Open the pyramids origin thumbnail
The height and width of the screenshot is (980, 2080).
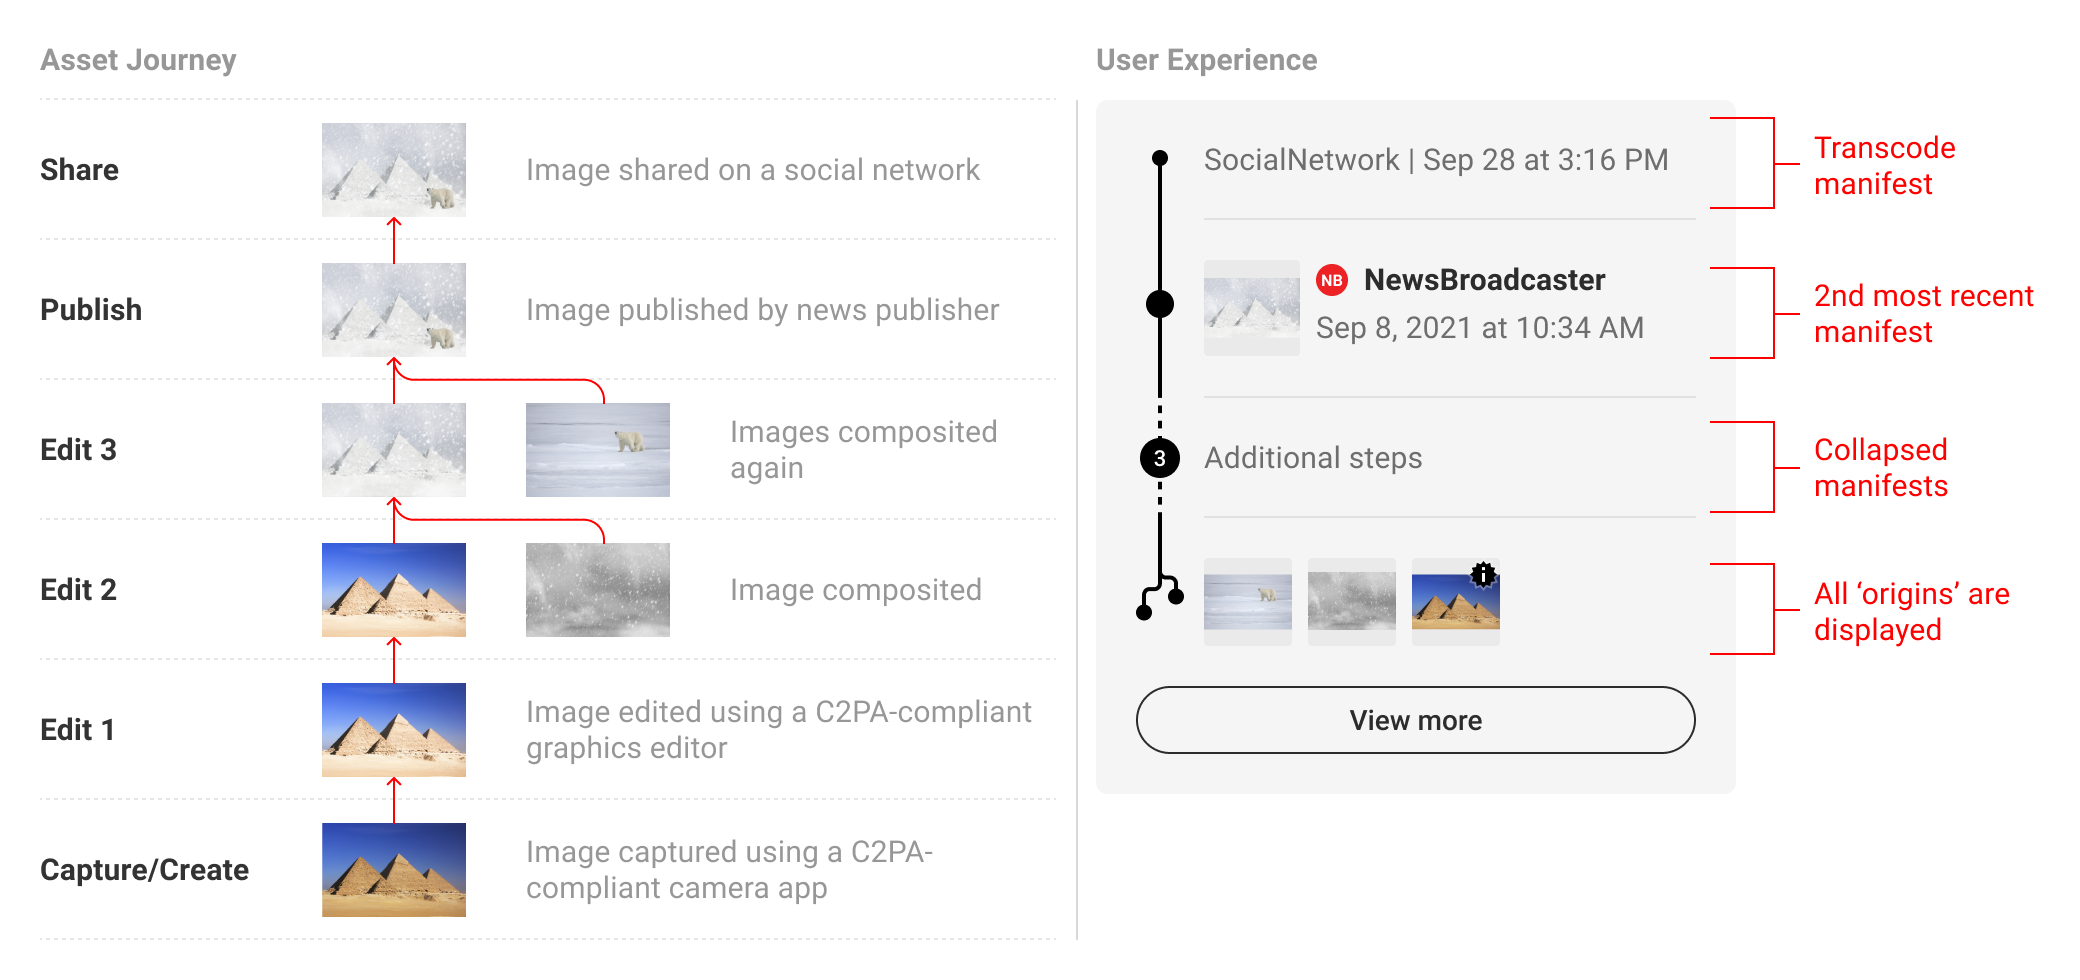coord(1456,601)
